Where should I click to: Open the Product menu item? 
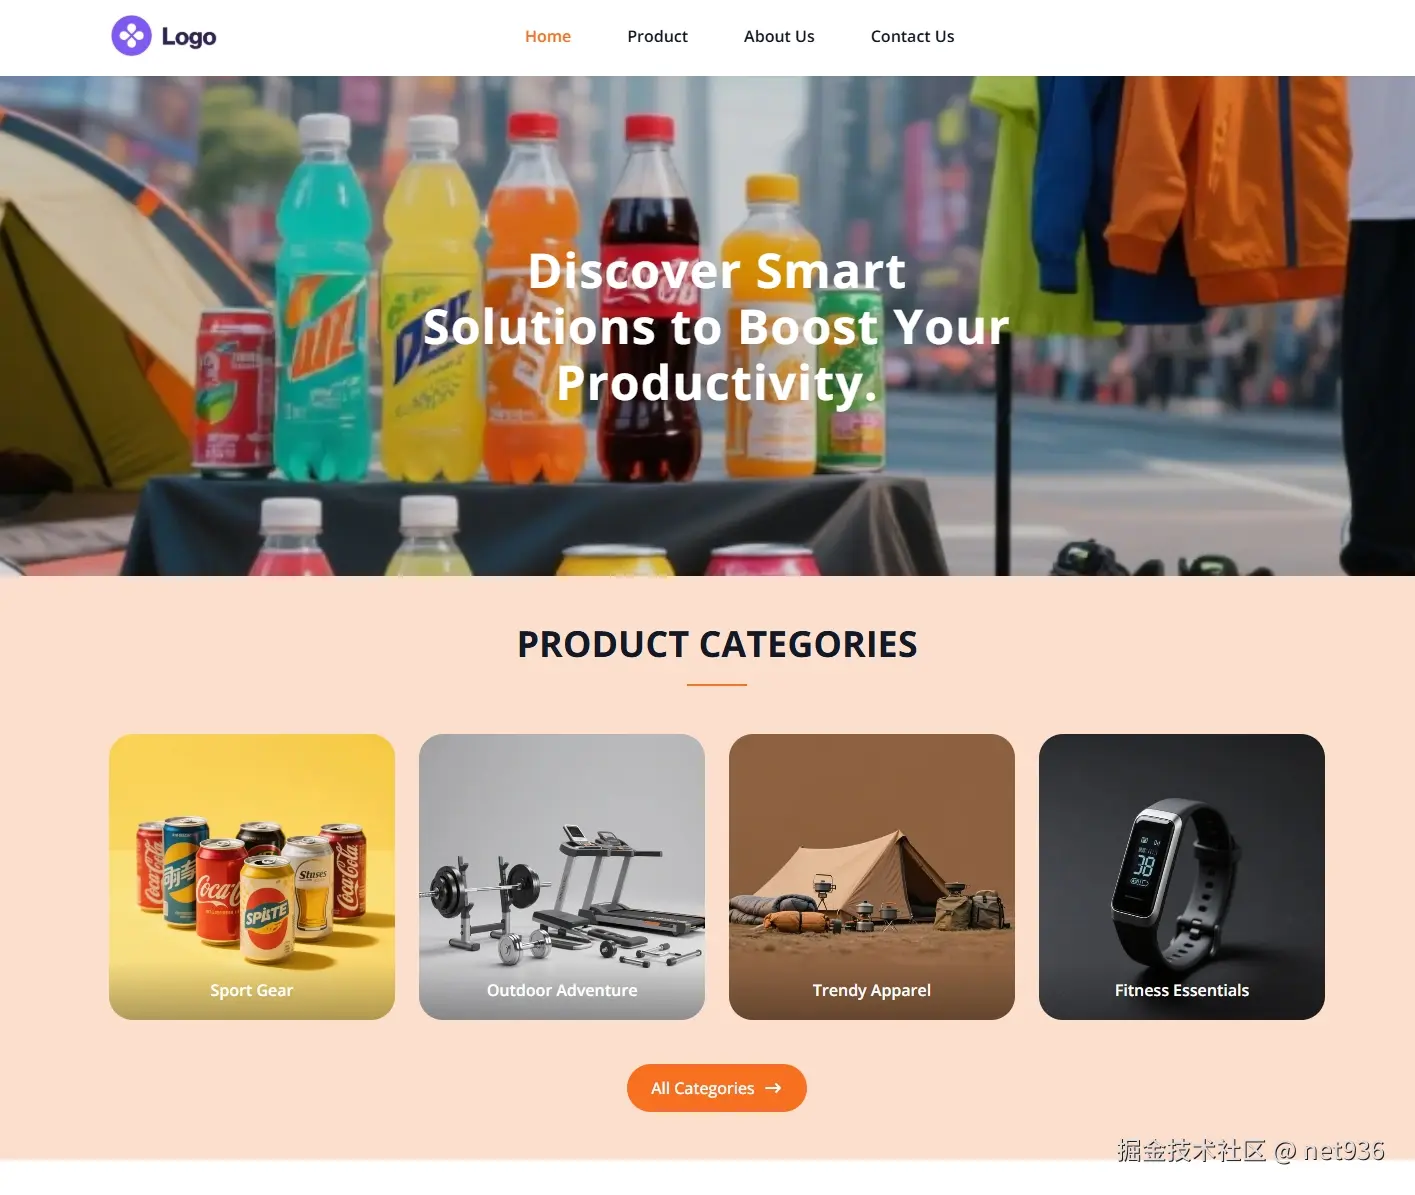click(x=657, y=36)
